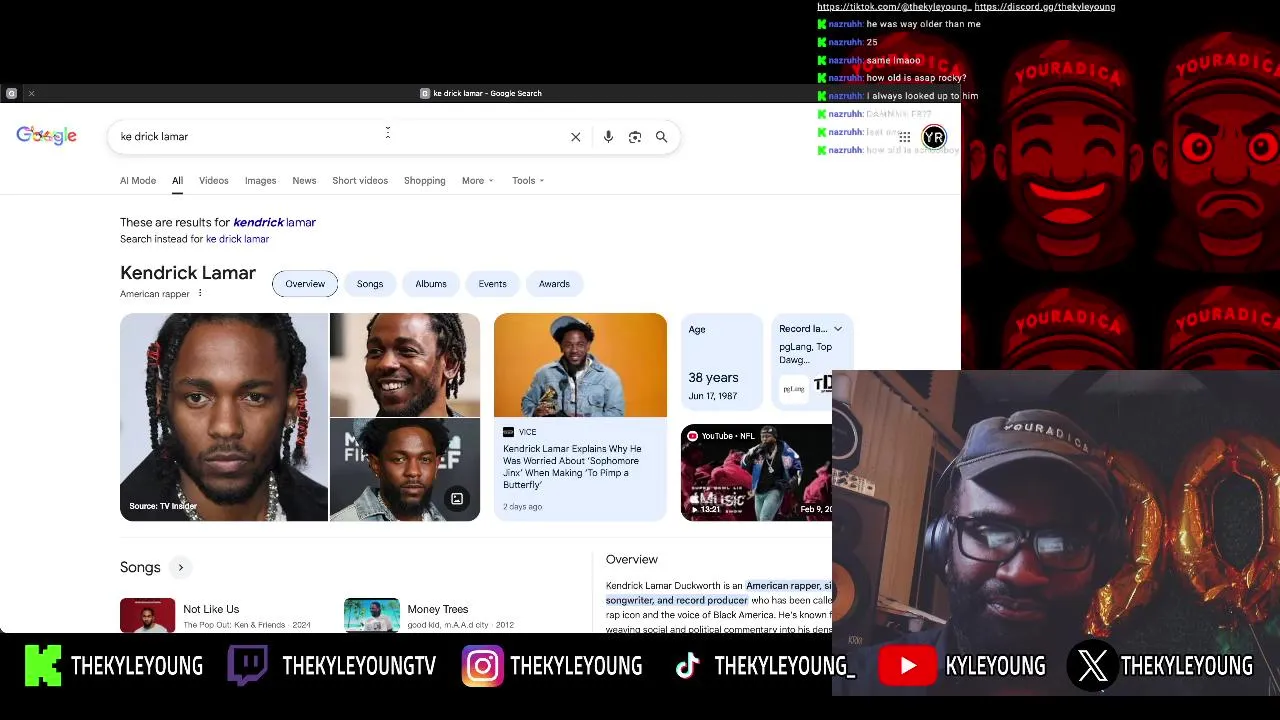Click the kendrick lamar corrected query link
Screen dimensions: 1280x720
[x=274, y=223]
